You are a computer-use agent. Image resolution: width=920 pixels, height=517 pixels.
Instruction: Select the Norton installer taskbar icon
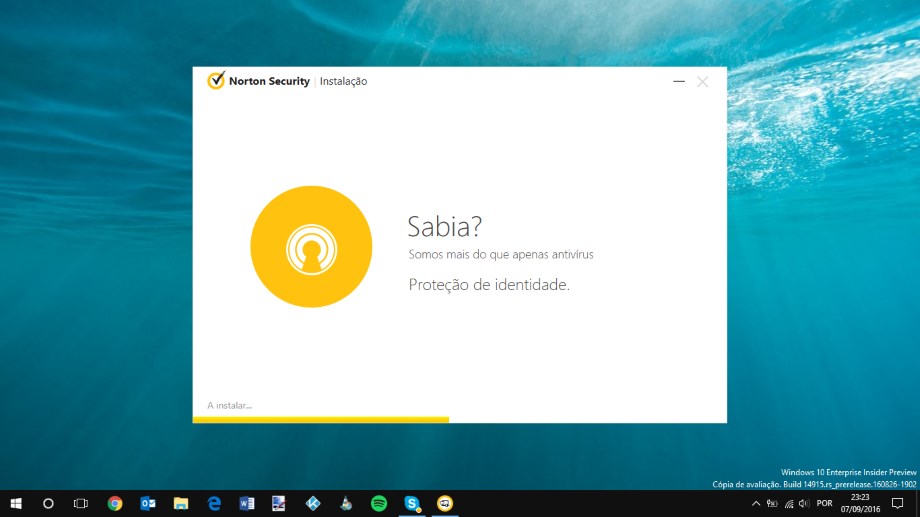coord(444,503)
